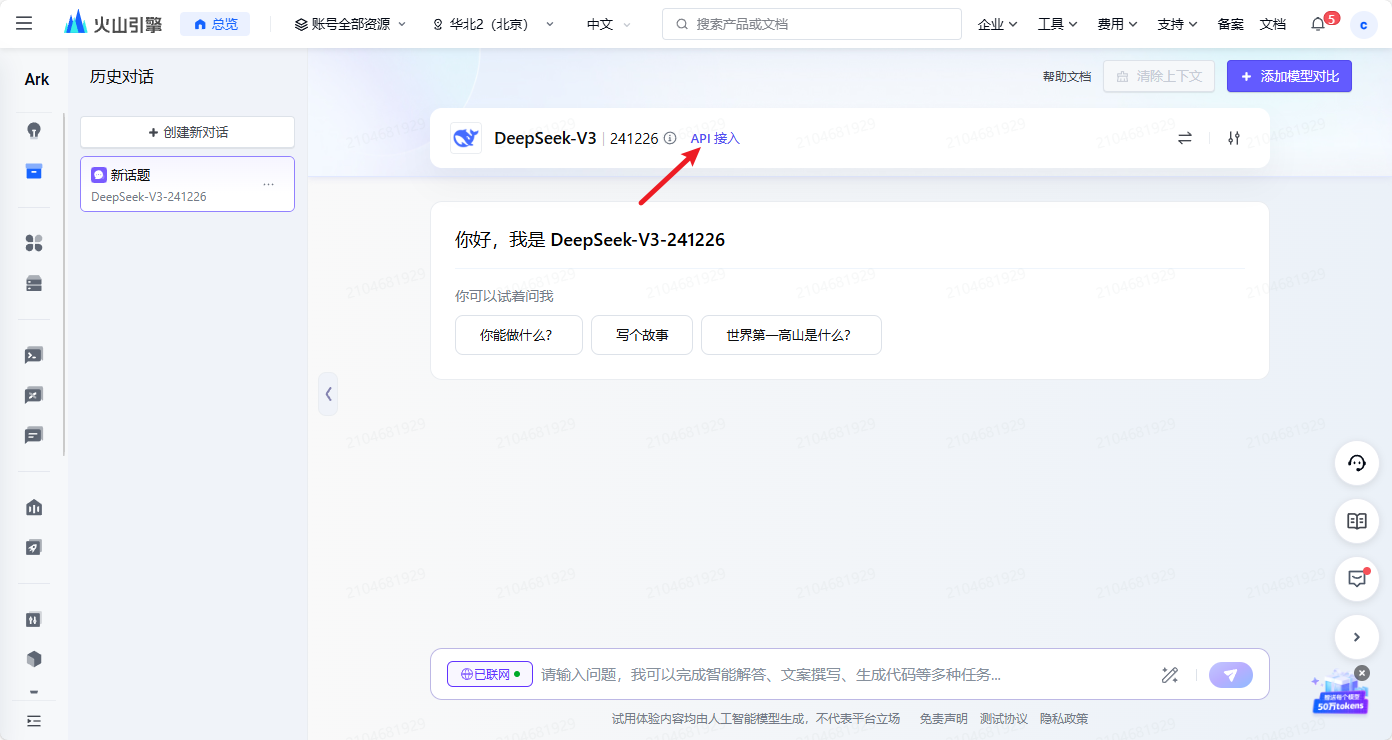This screenshot has height=740, width=1392.
Task: Select the 新话题 conversation entry
Action: click(187, 184)
